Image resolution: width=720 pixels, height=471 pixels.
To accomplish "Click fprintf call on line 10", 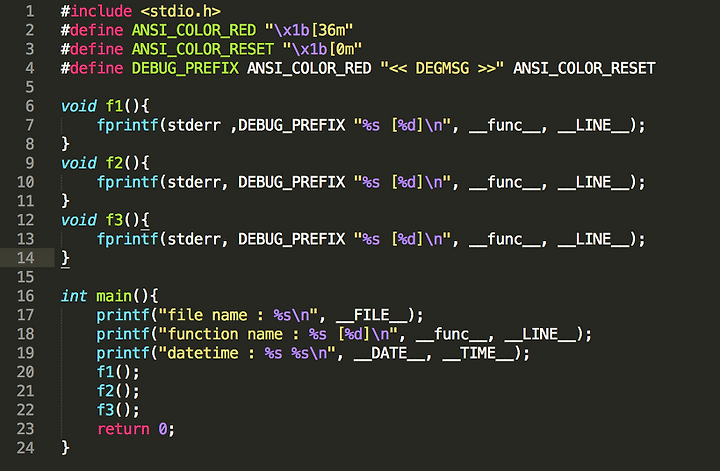I will point(127,182).
